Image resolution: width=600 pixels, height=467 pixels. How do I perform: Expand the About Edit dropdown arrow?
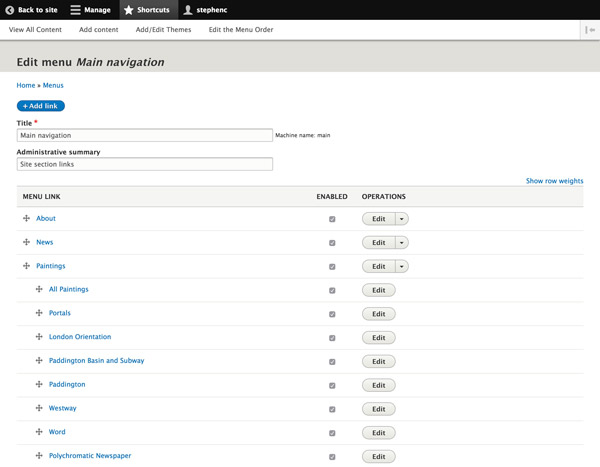(x=401, y=219)
